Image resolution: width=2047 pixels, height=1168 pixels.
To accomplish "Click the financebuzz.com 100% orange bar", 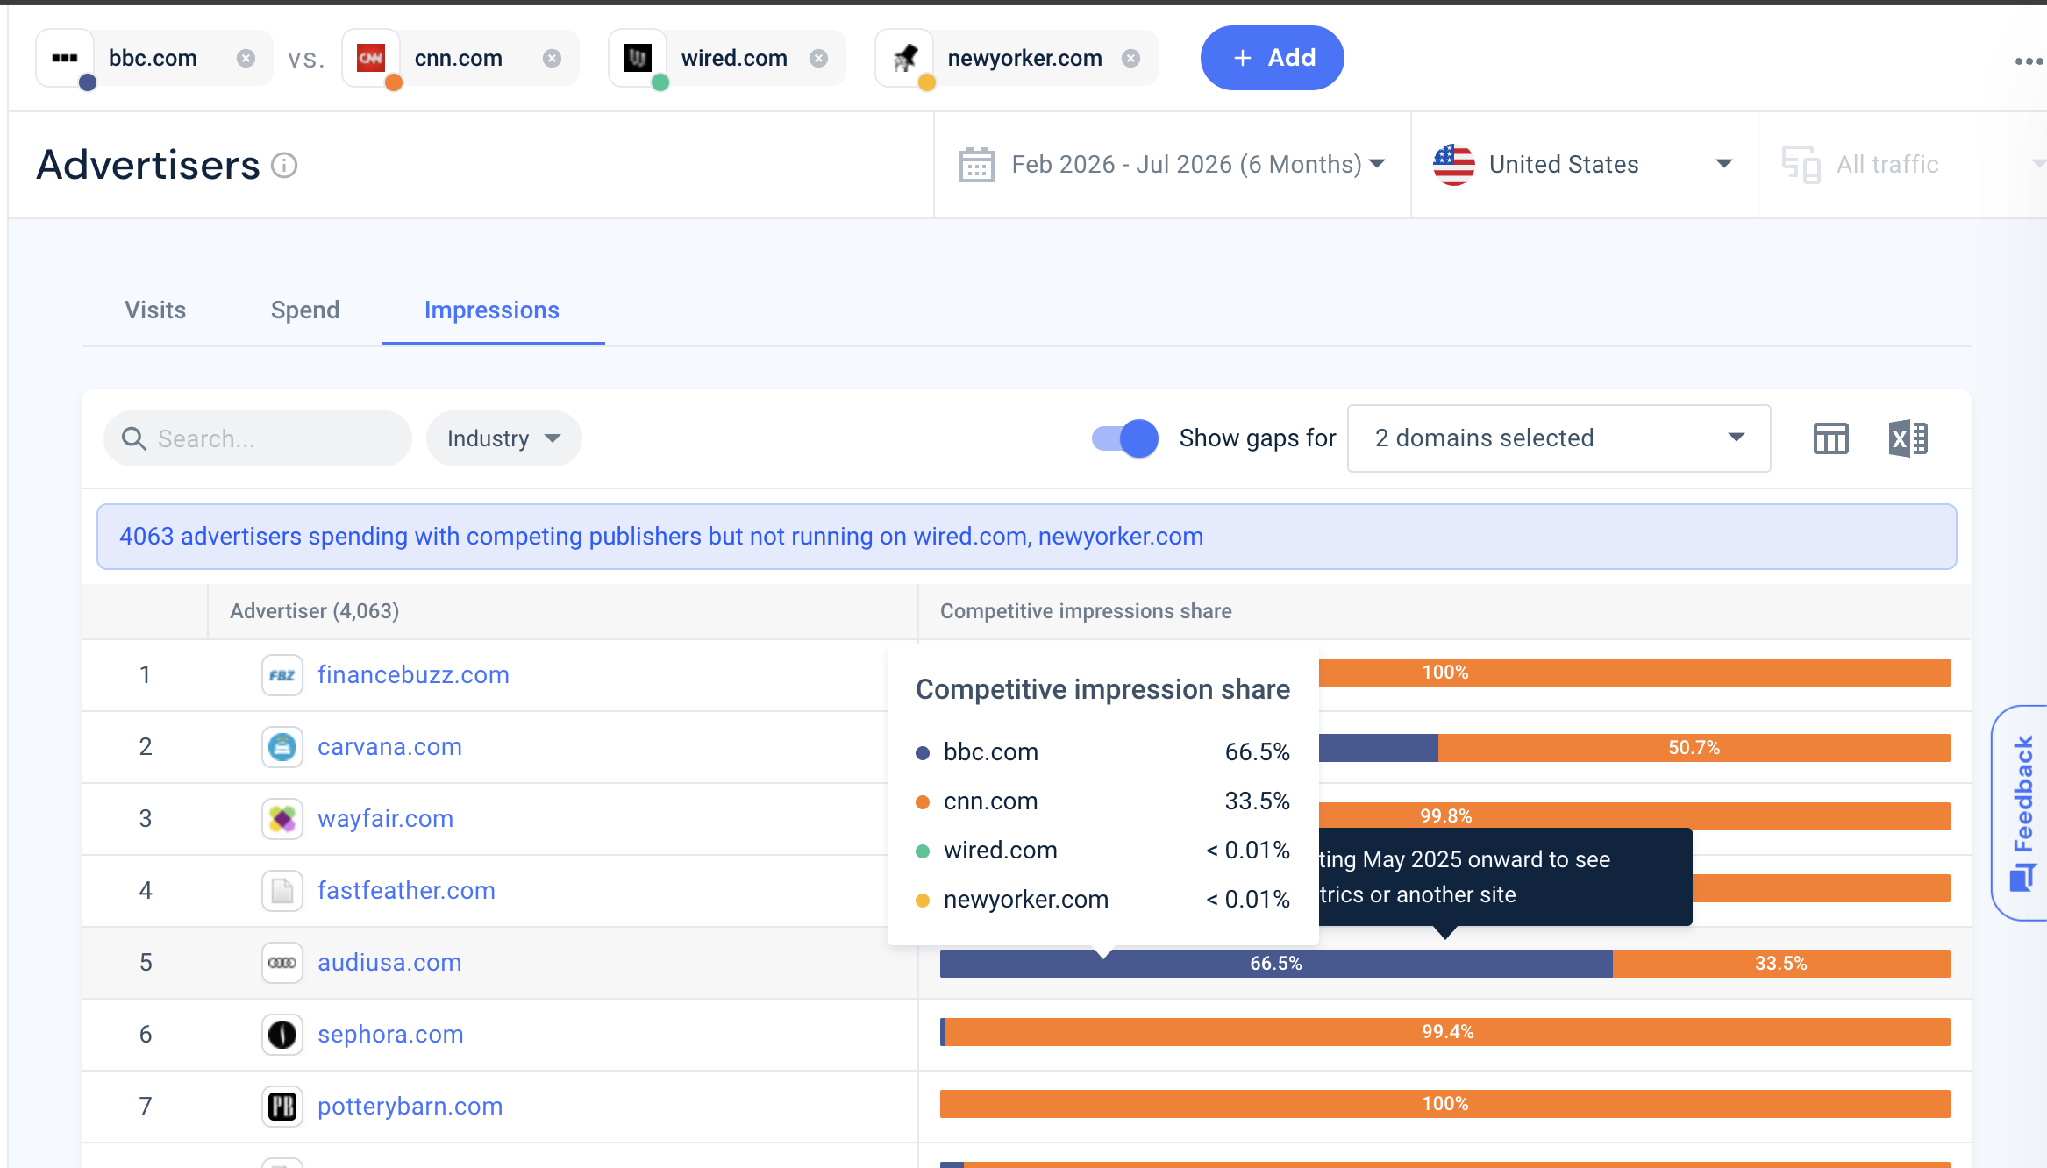I will [x=1635, y=673].
